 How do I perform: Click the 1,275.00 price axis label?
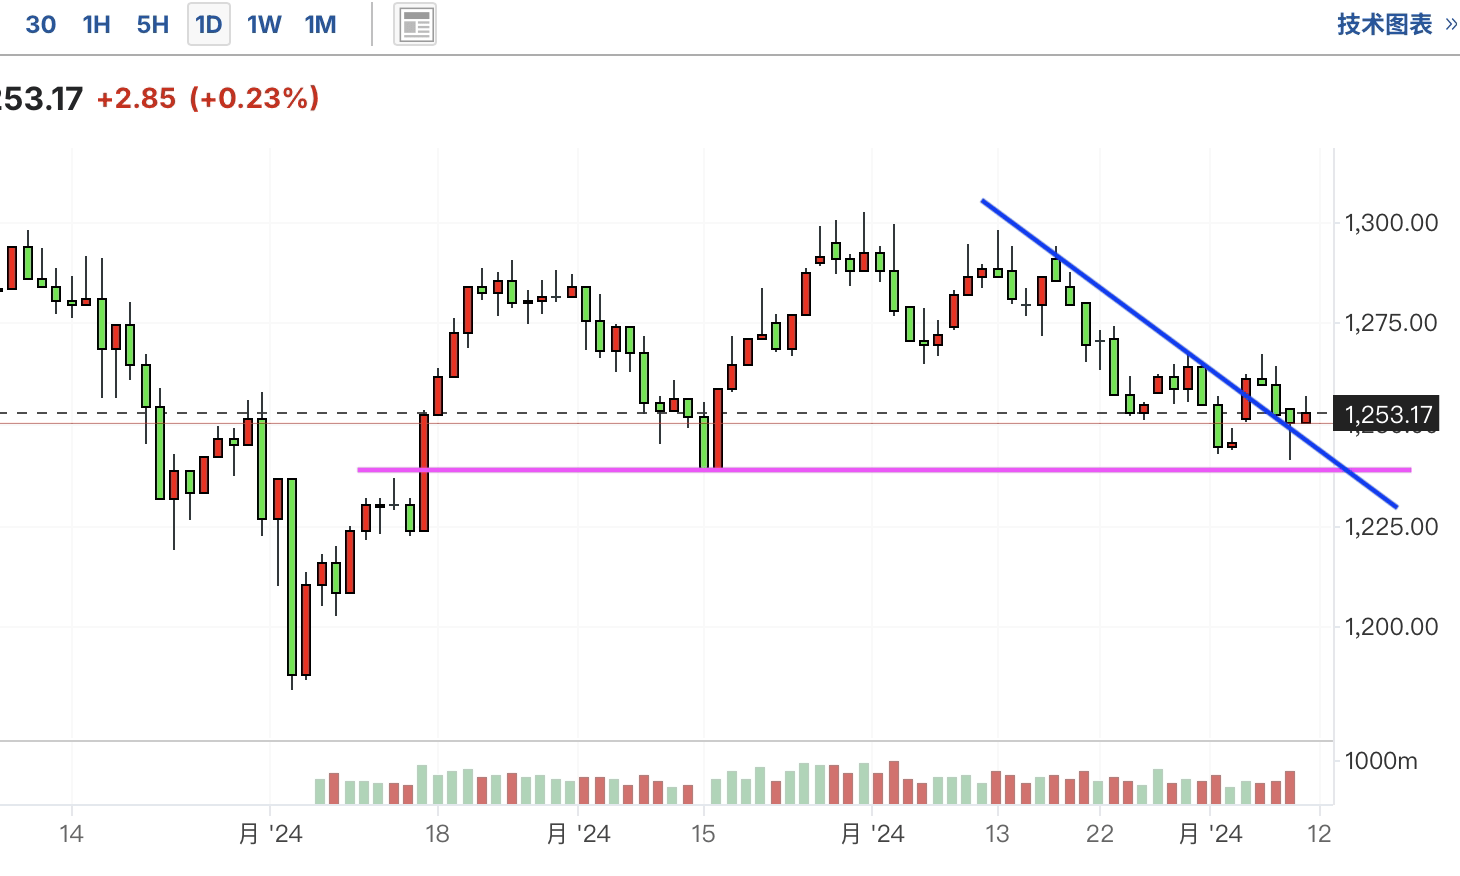click(x=1391, y=322)
